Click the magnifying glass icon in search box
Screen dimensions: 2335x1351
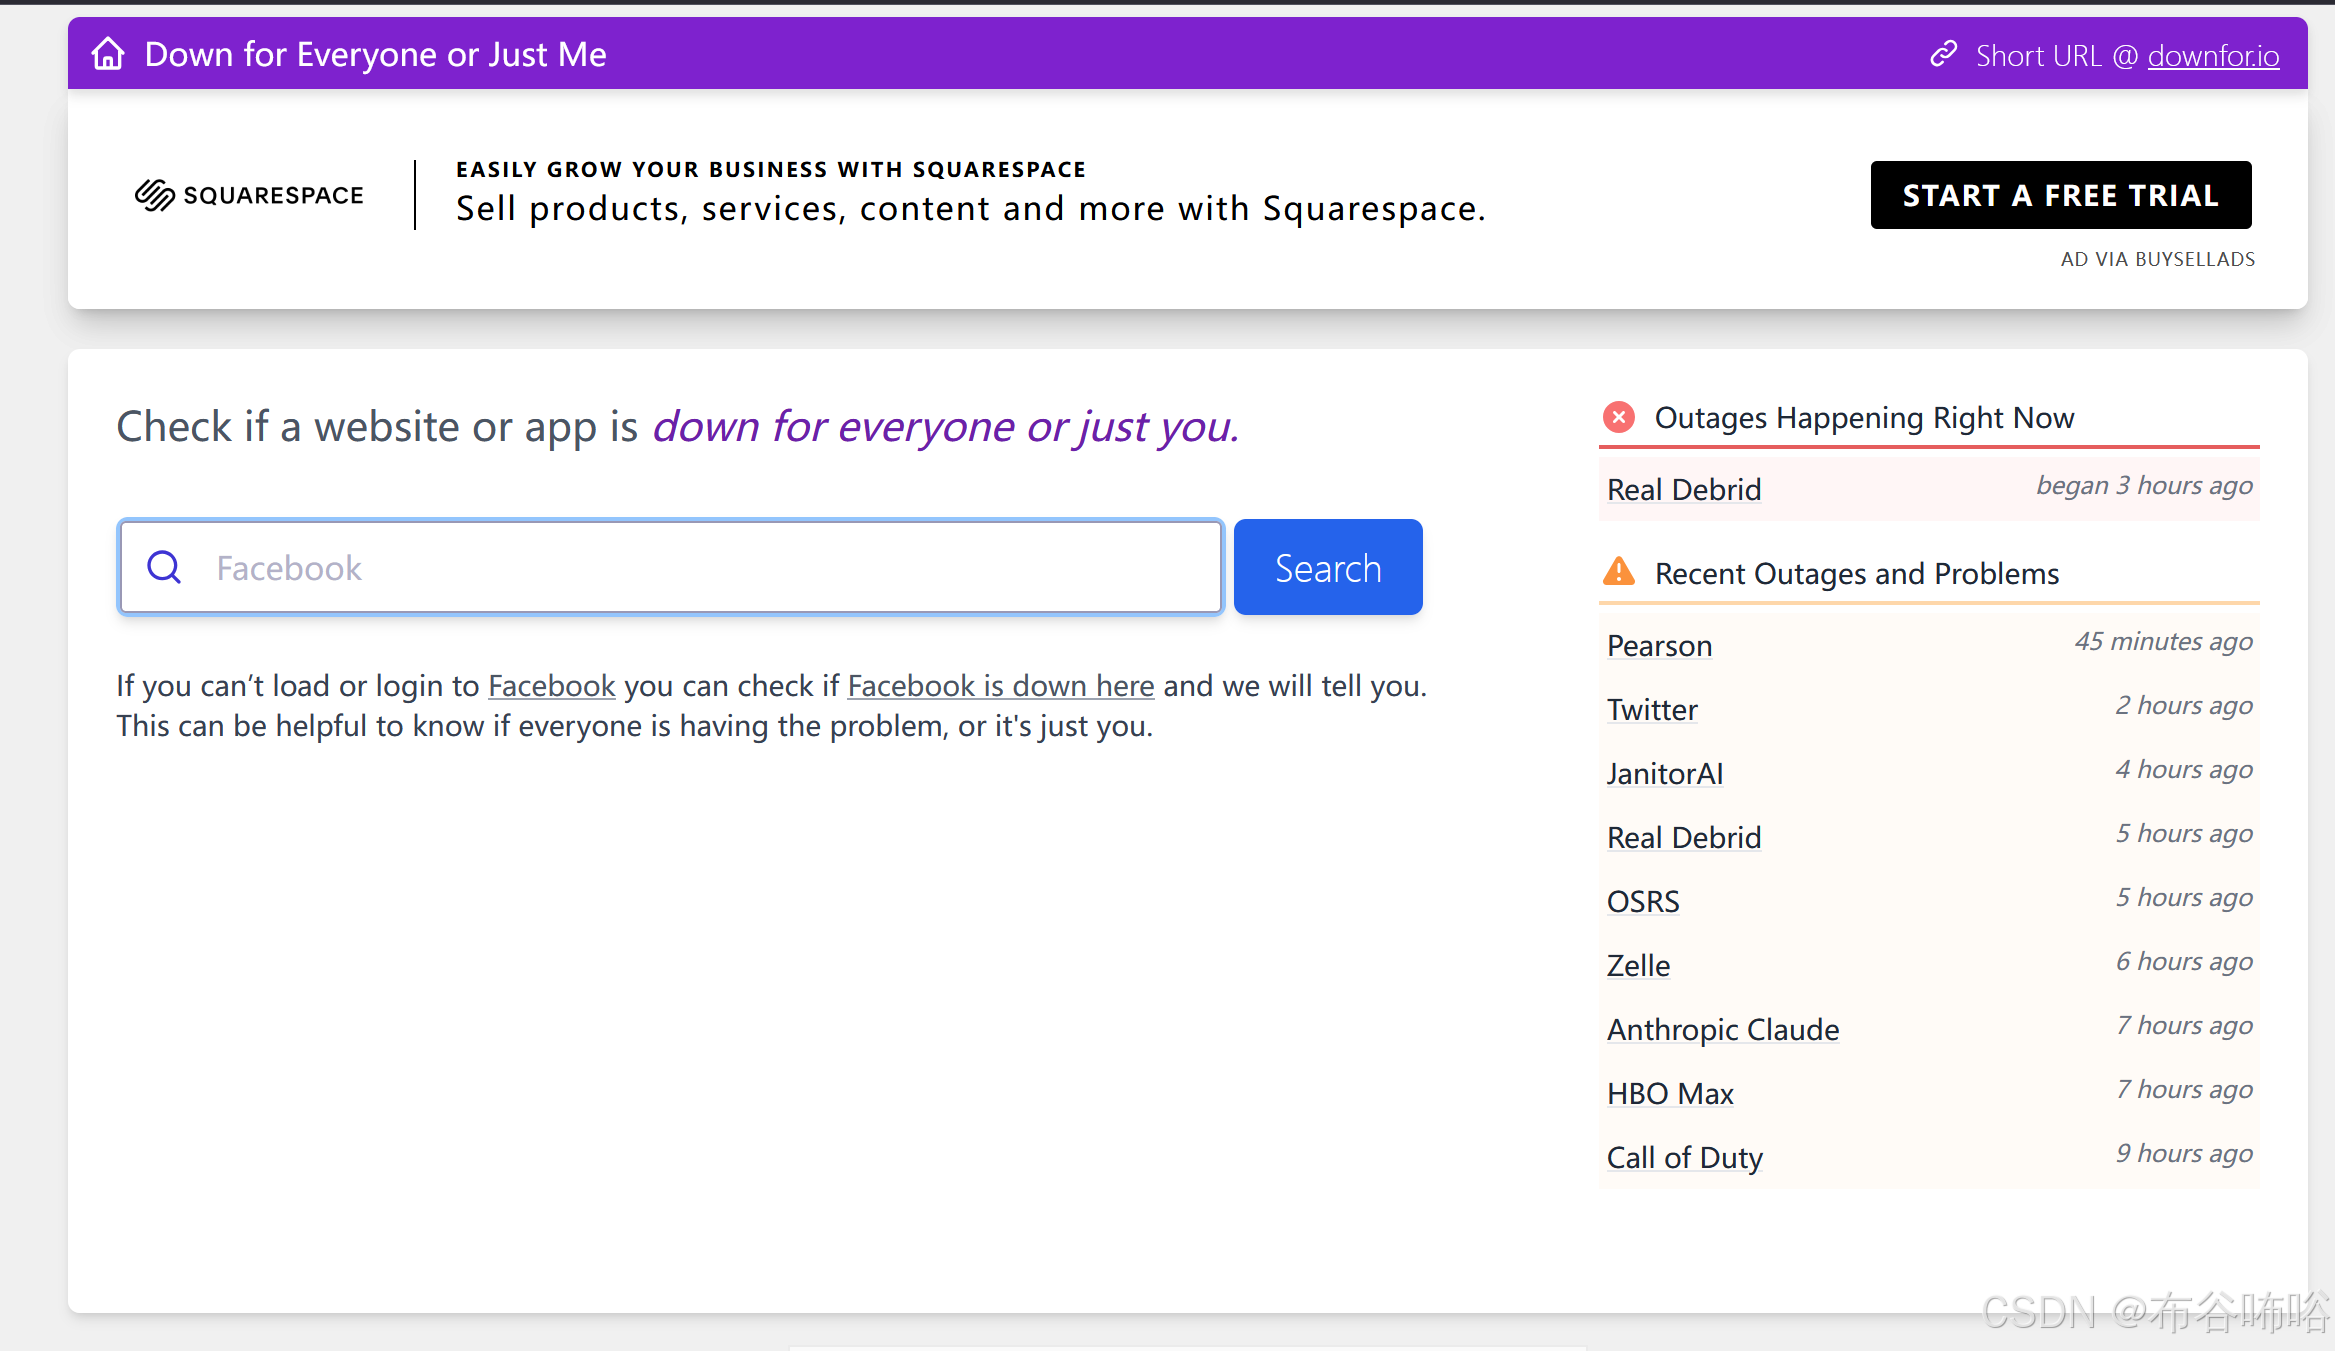pyautogui.click(x=164, y=567)
